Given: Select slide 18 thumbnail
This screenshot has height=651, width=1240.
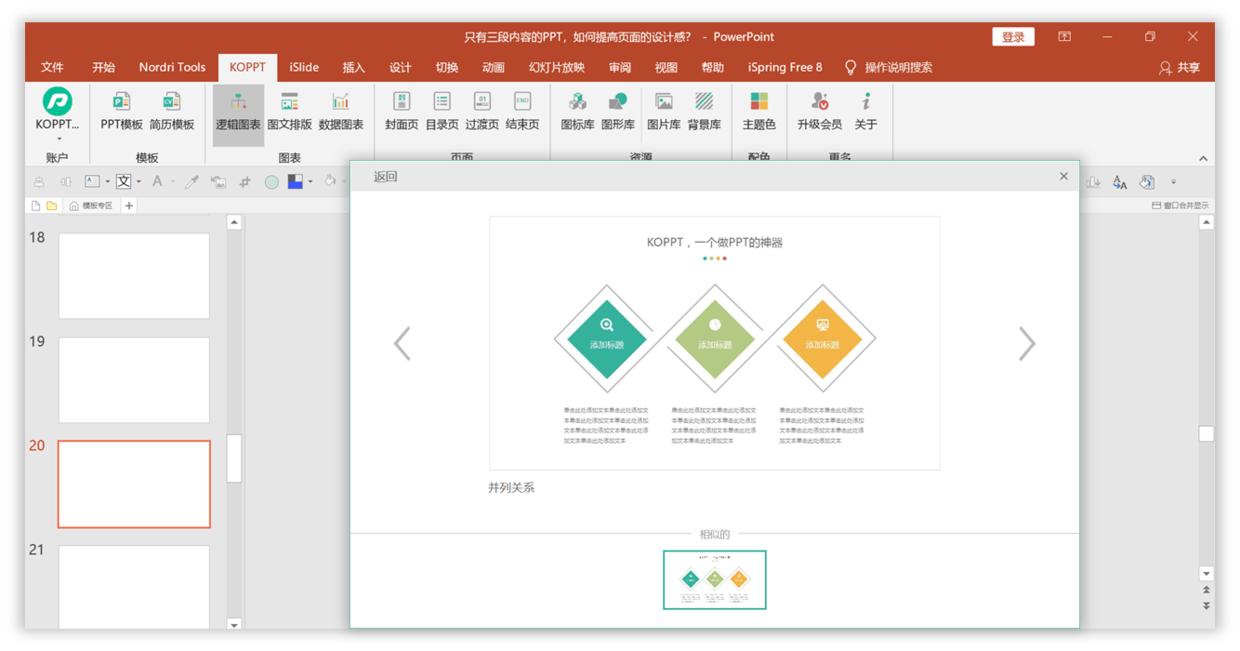Looking at the screenshot, I should click(x=134, y=276).
